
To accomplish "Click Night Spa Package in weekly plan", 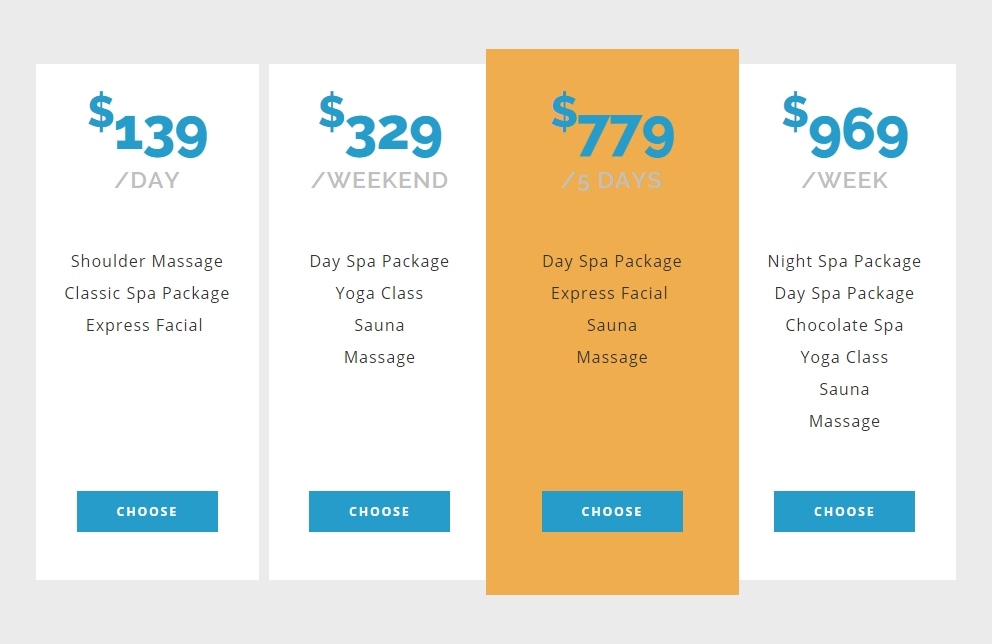I will pos(845,261).
